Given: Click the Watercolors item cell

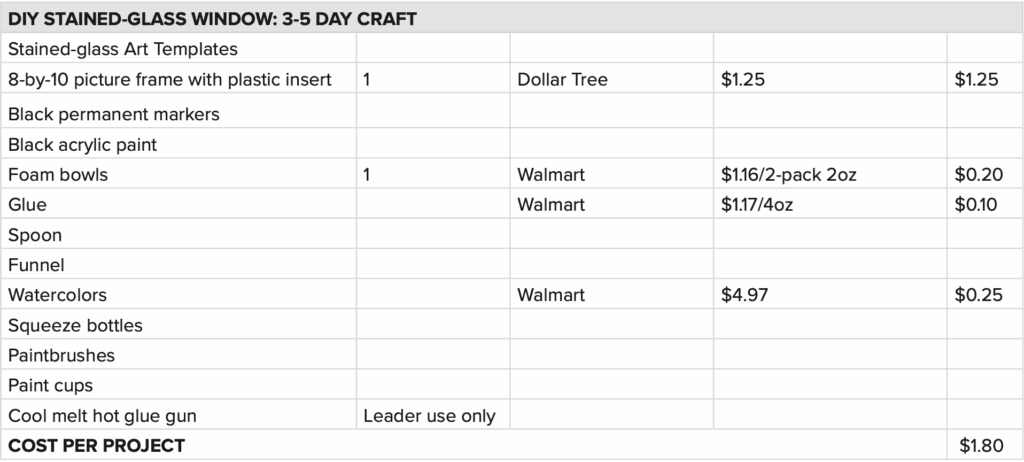Looking at the screenshot, I should point(57,296).
